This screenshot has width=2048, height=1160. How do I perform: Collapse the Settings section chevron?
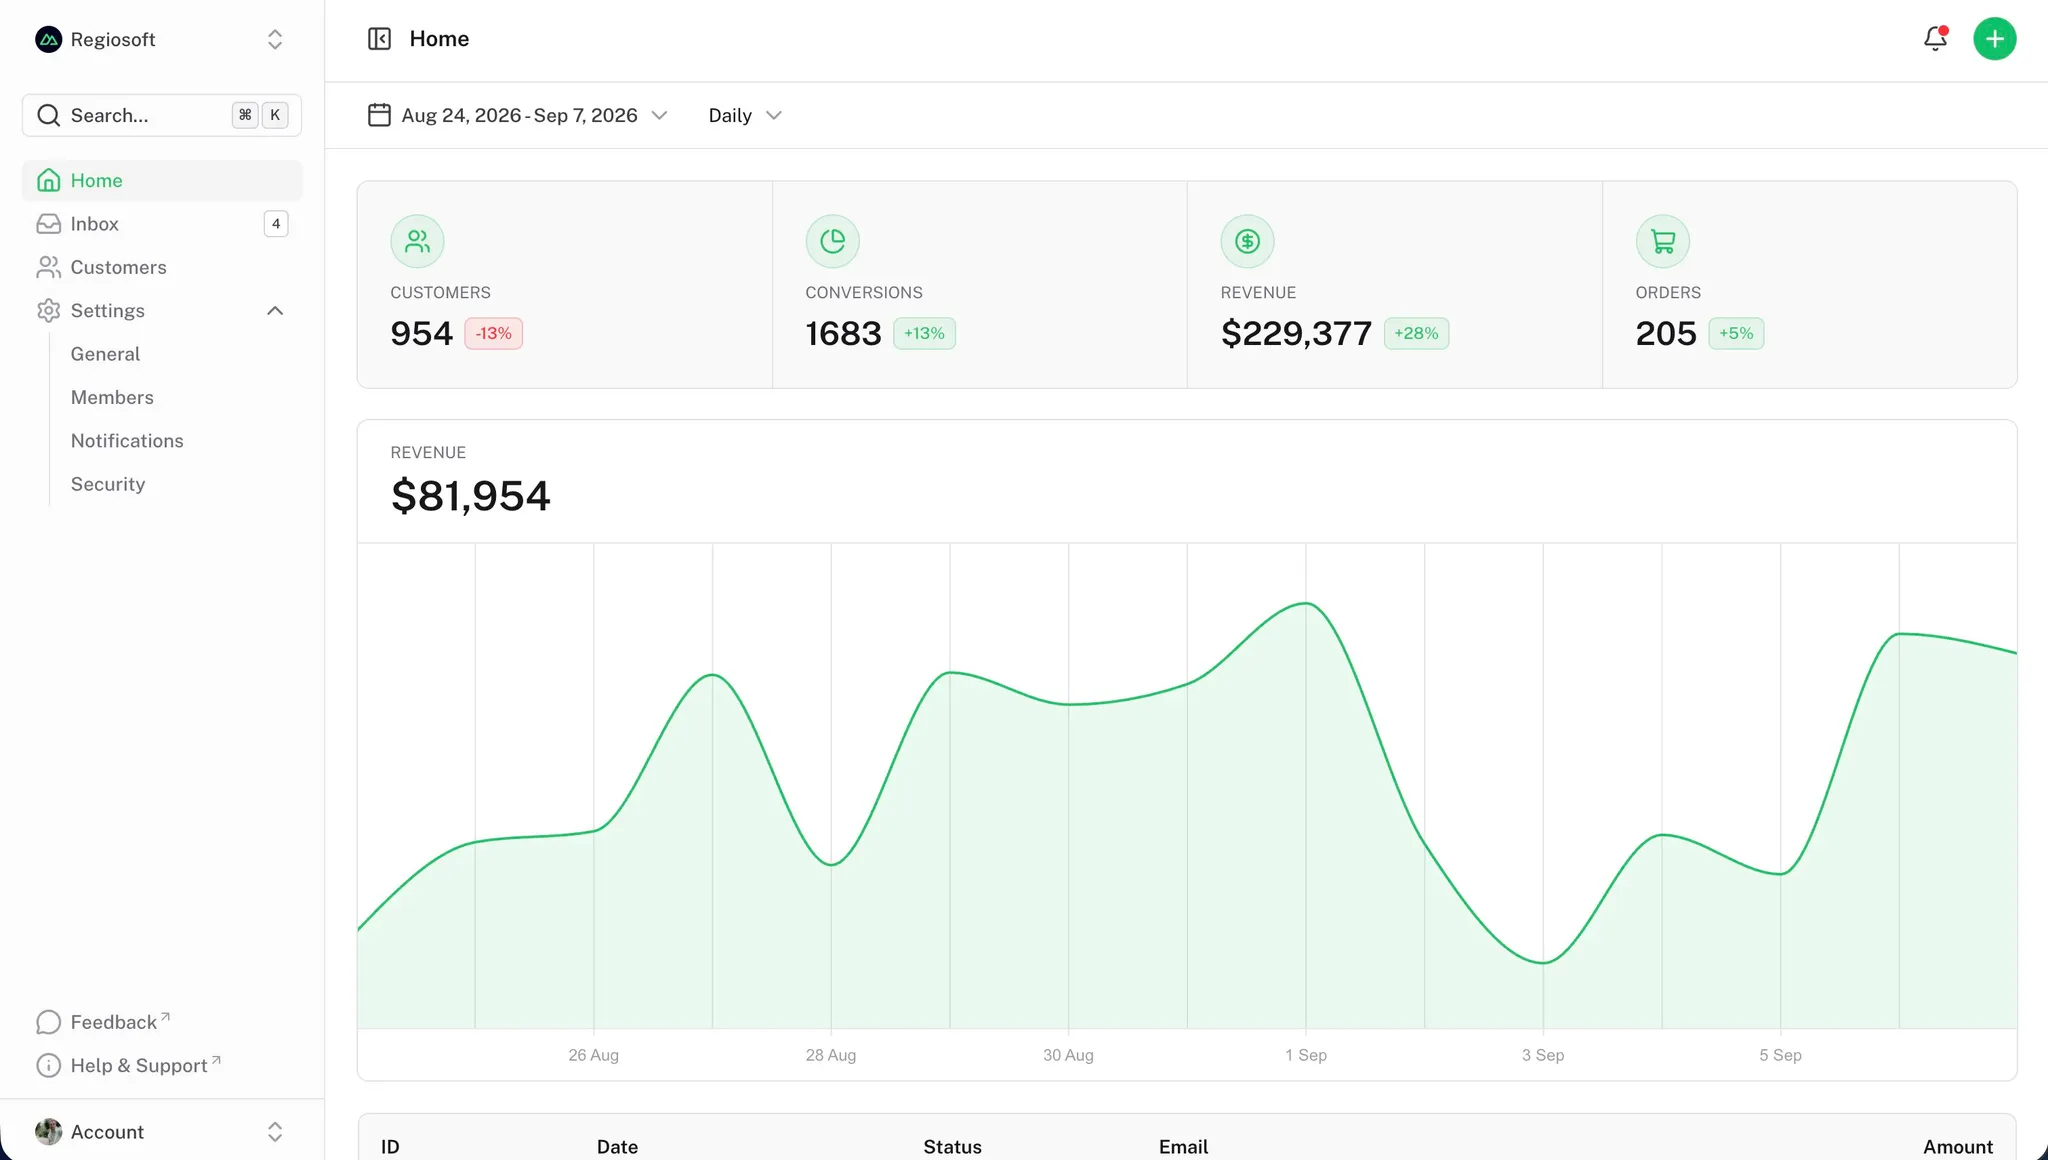click(x=275, y=311)
